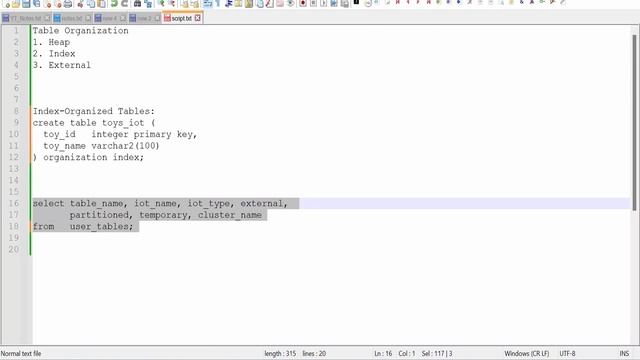This screenshot has height=360, width=640.
Task: Close the notes.txt tab
Action: (88, 18)
